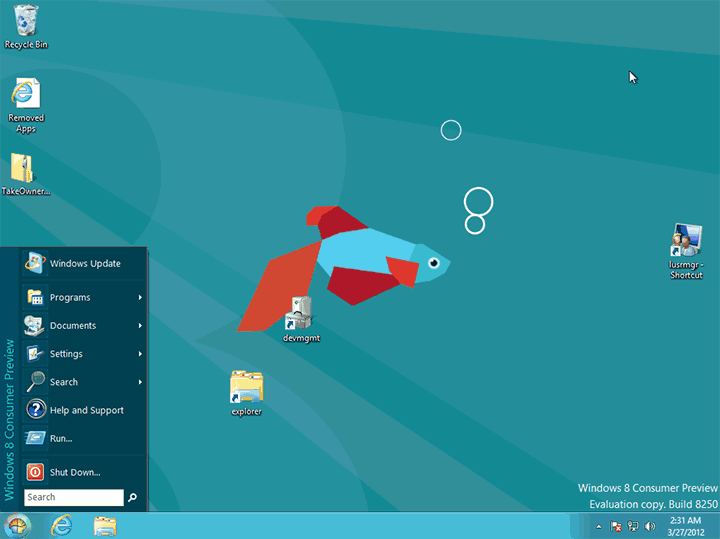Image resolution: width=720 pixels, height=539 pixels.
Task: Click the 3/27/2012 date in tray
Action: 686,533
